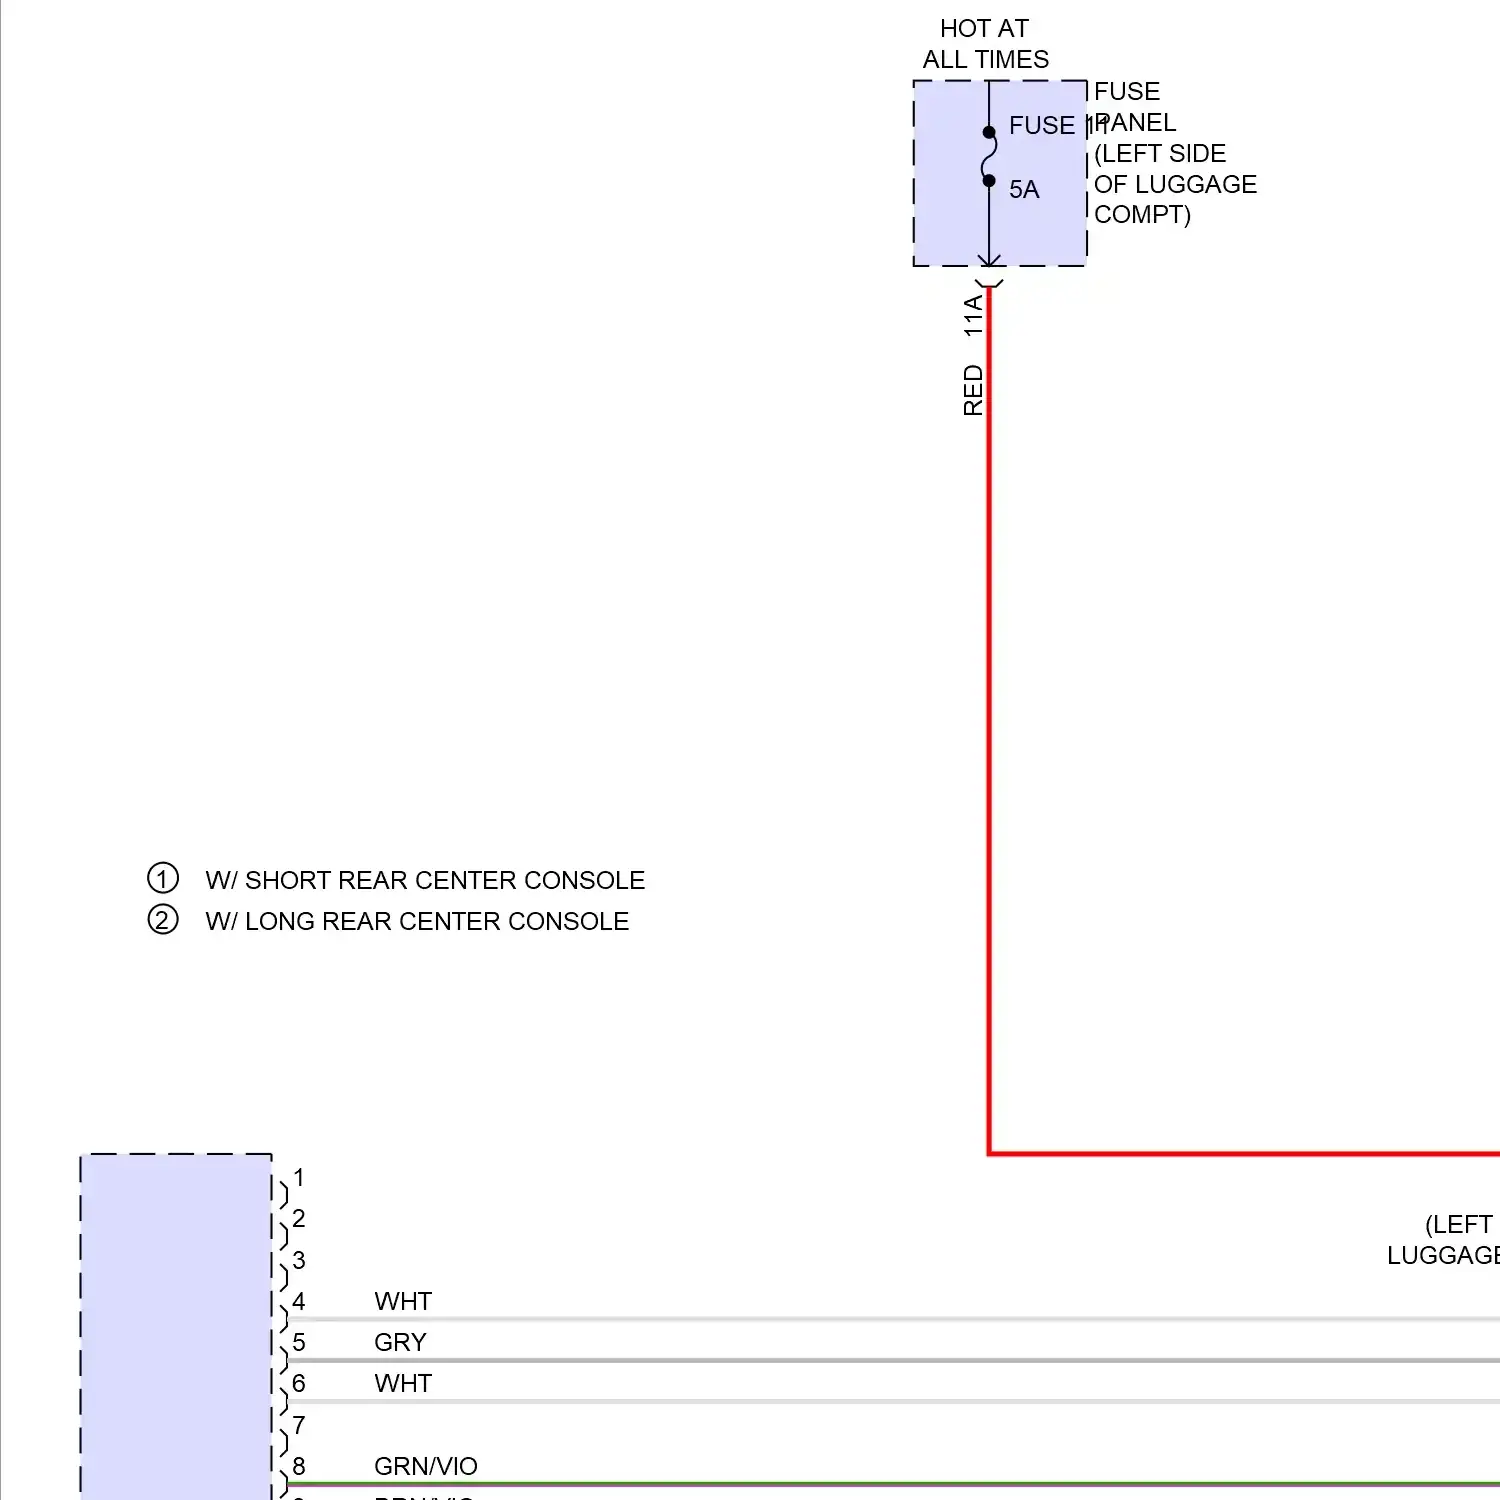The height and width of the screenshot is (1500, 1500).
Task: Click connector pin number 4
Action: tap(298, 1301)
